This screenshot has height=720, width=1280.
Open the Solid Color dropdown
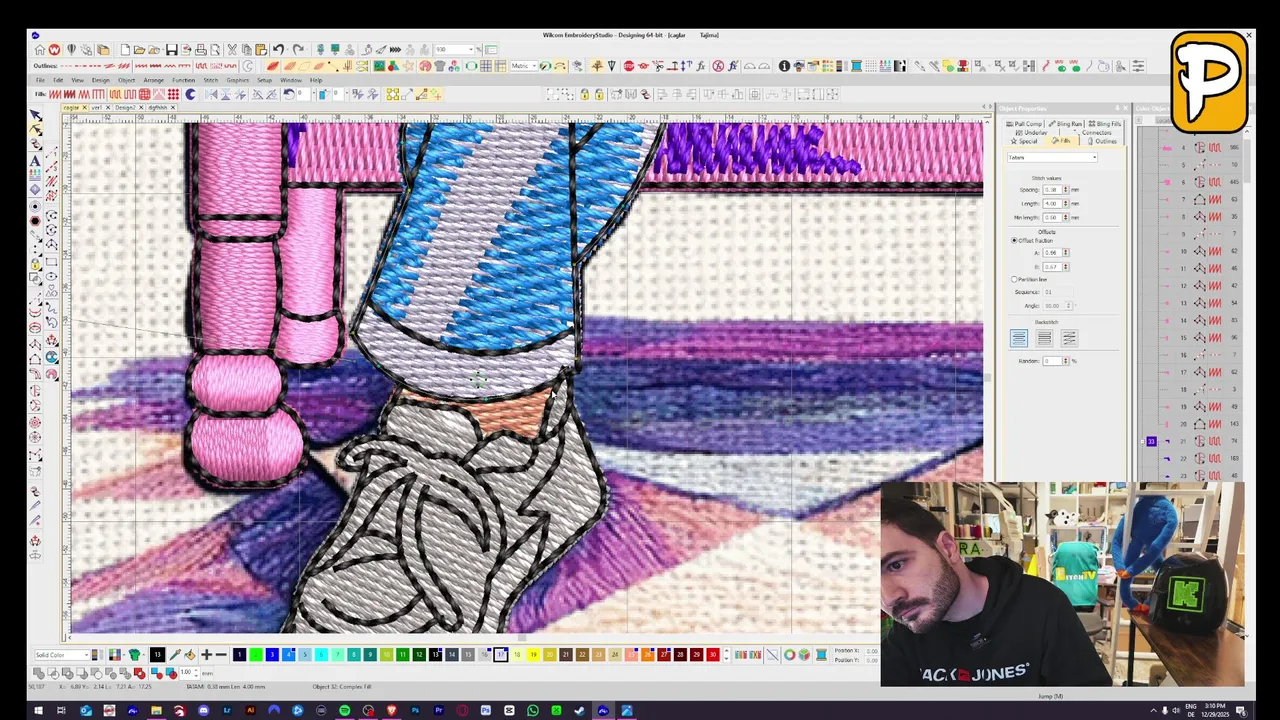pyautogui.click(x=62, y=655)
